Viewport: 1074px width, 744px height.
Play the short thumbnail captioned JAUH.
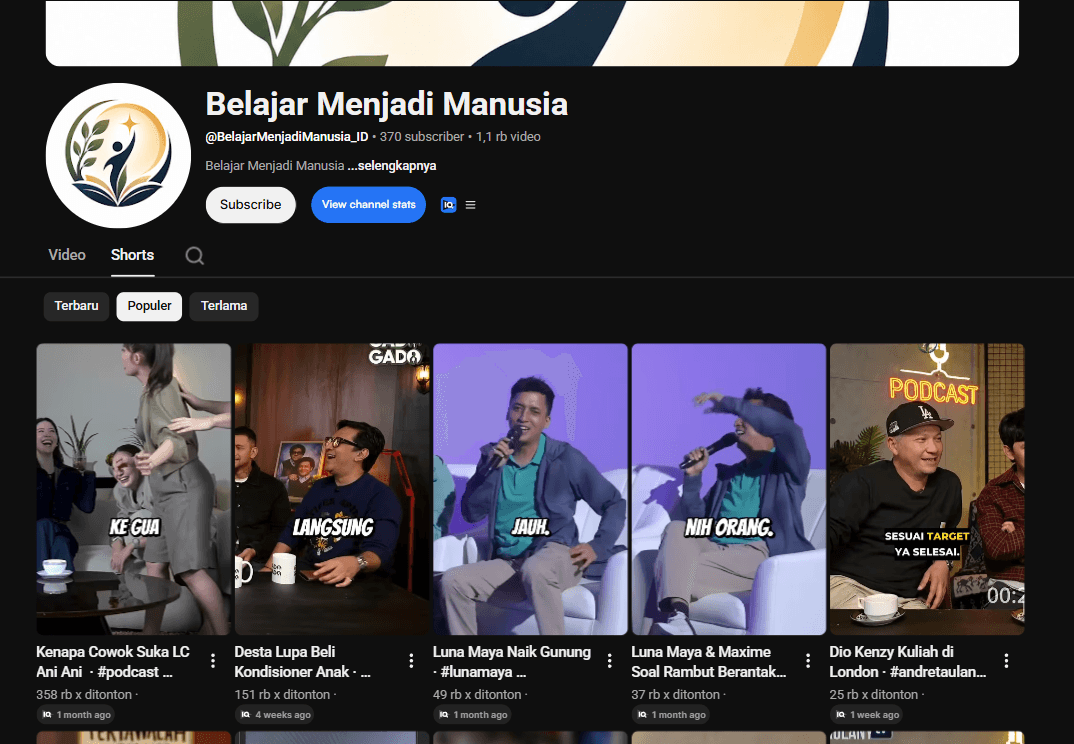530,489
